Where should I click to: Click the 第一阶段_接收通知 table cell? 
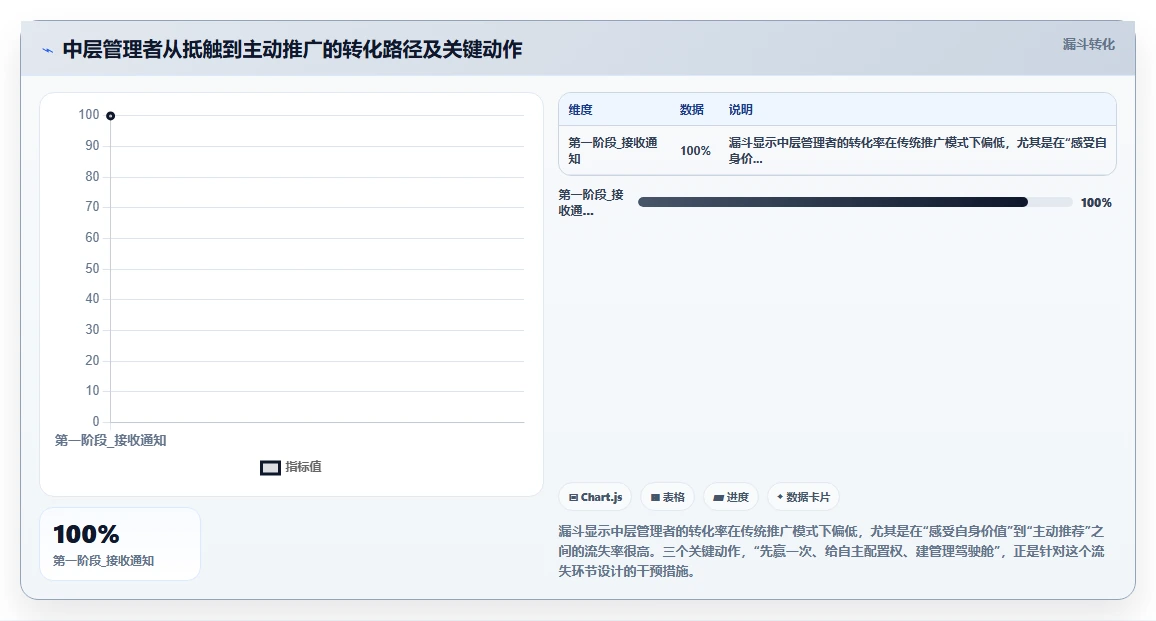click(x=613, y=150)
